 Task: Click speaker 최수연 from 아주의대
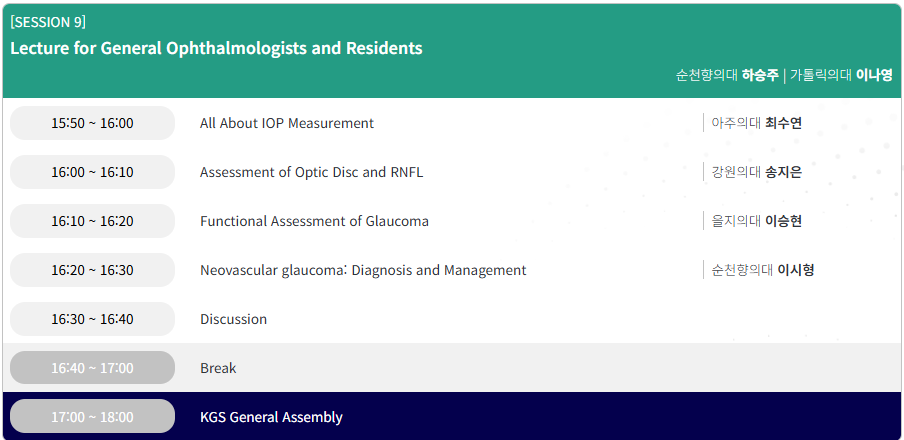[783, 123]
